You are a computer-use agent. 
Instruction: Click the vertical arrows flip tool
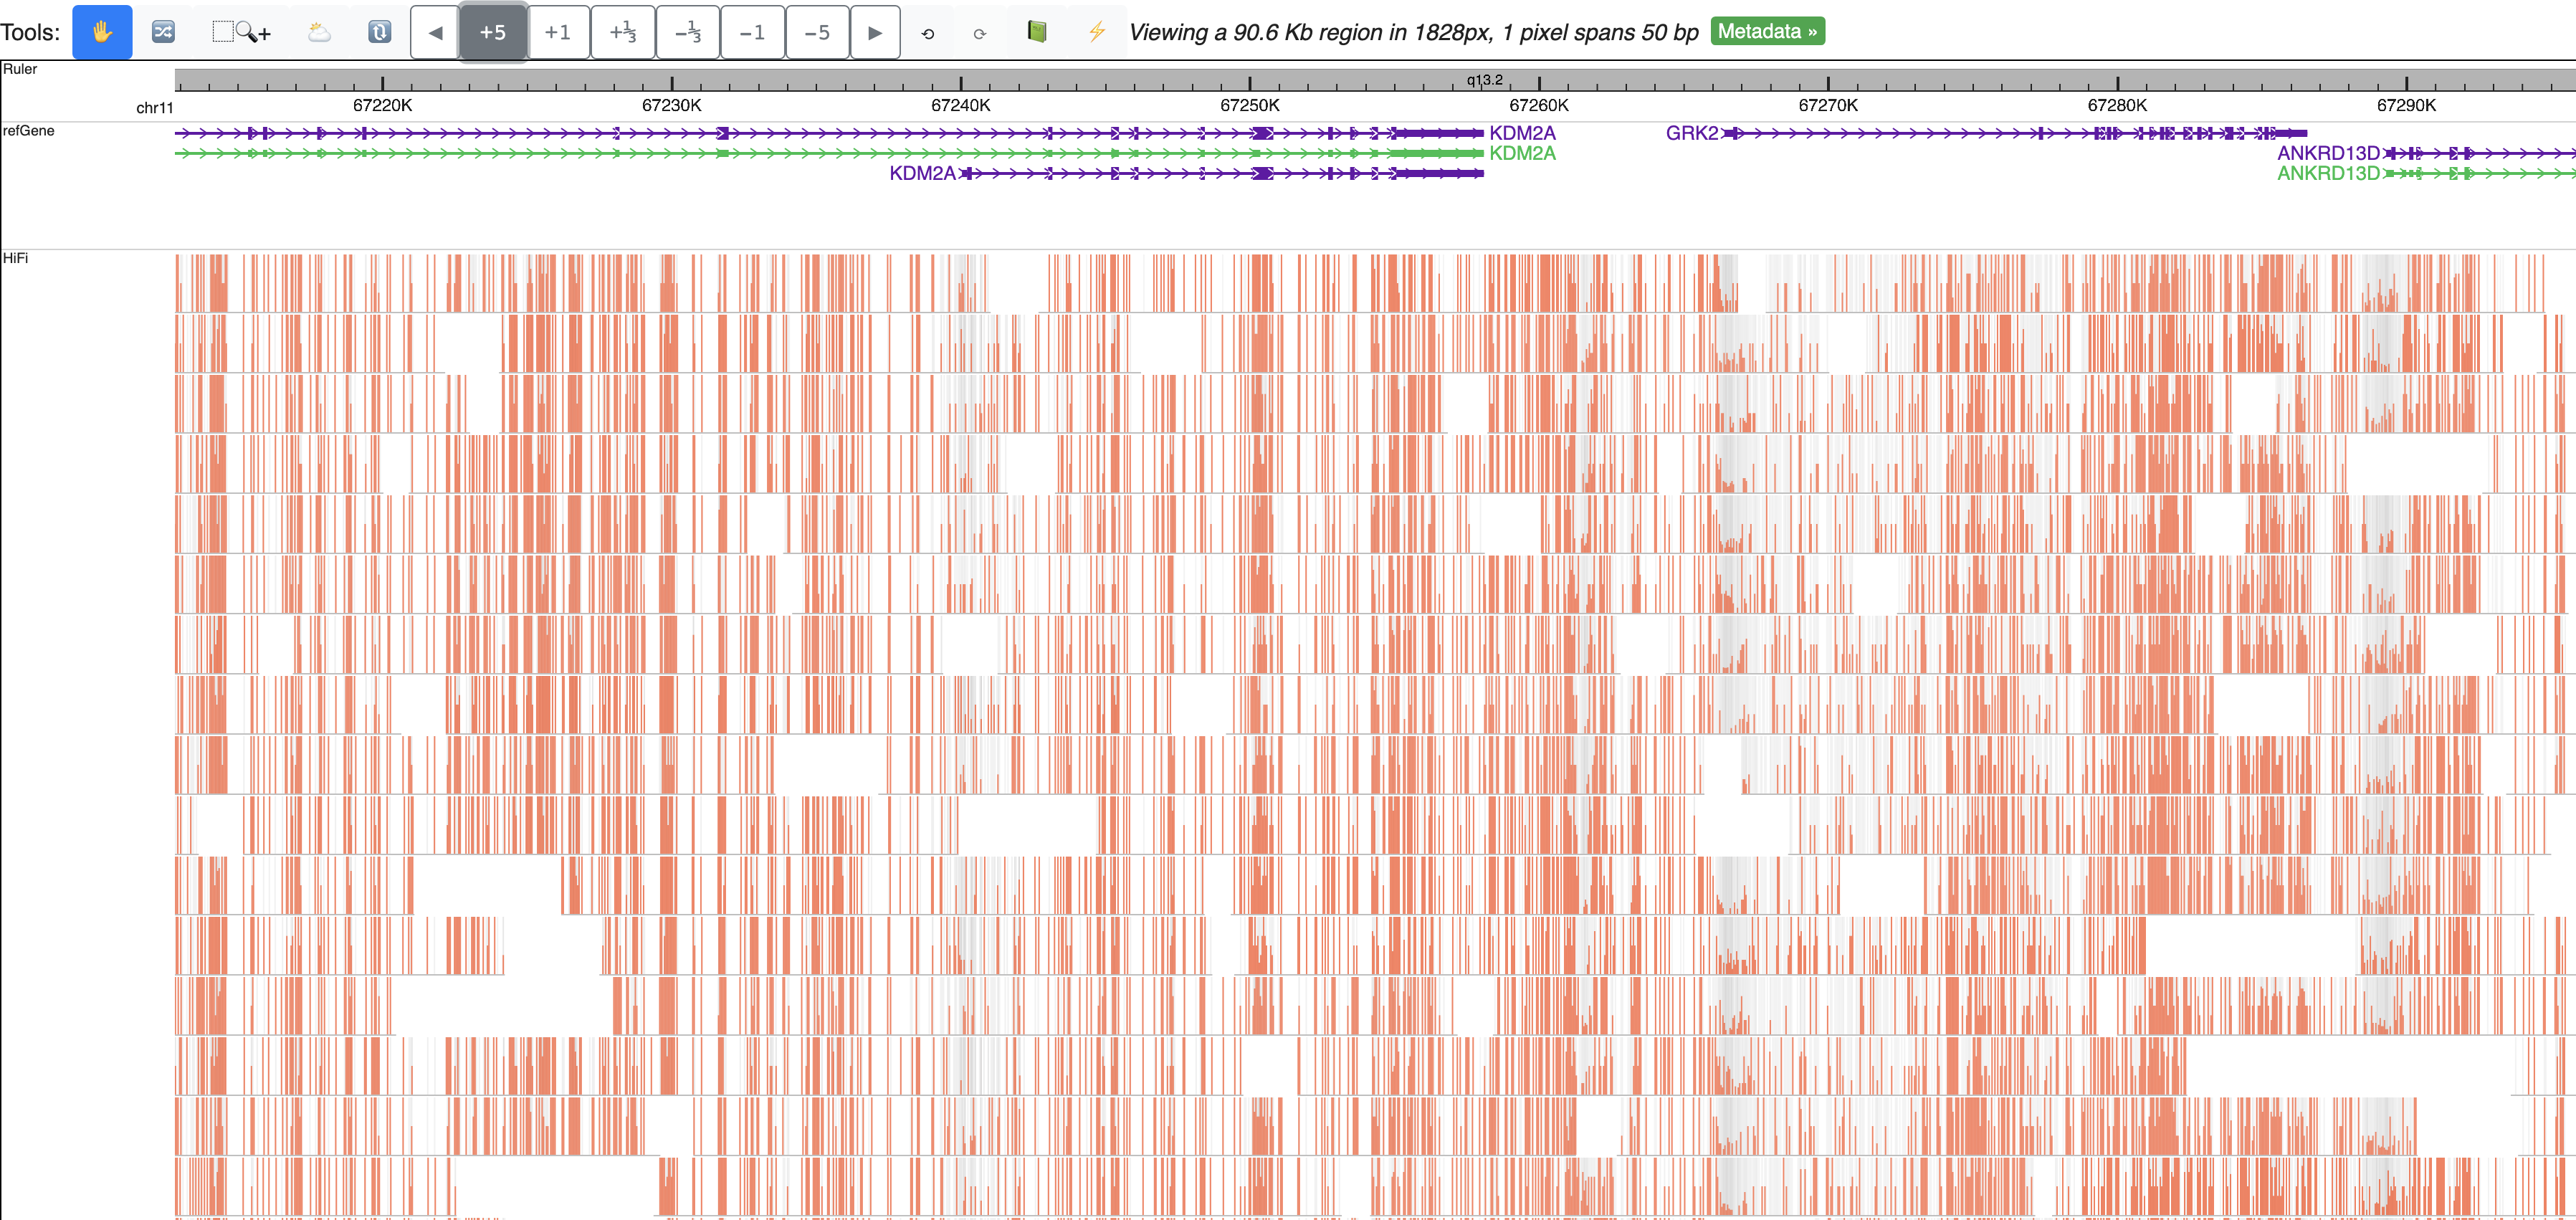click(x=379, y=32)
